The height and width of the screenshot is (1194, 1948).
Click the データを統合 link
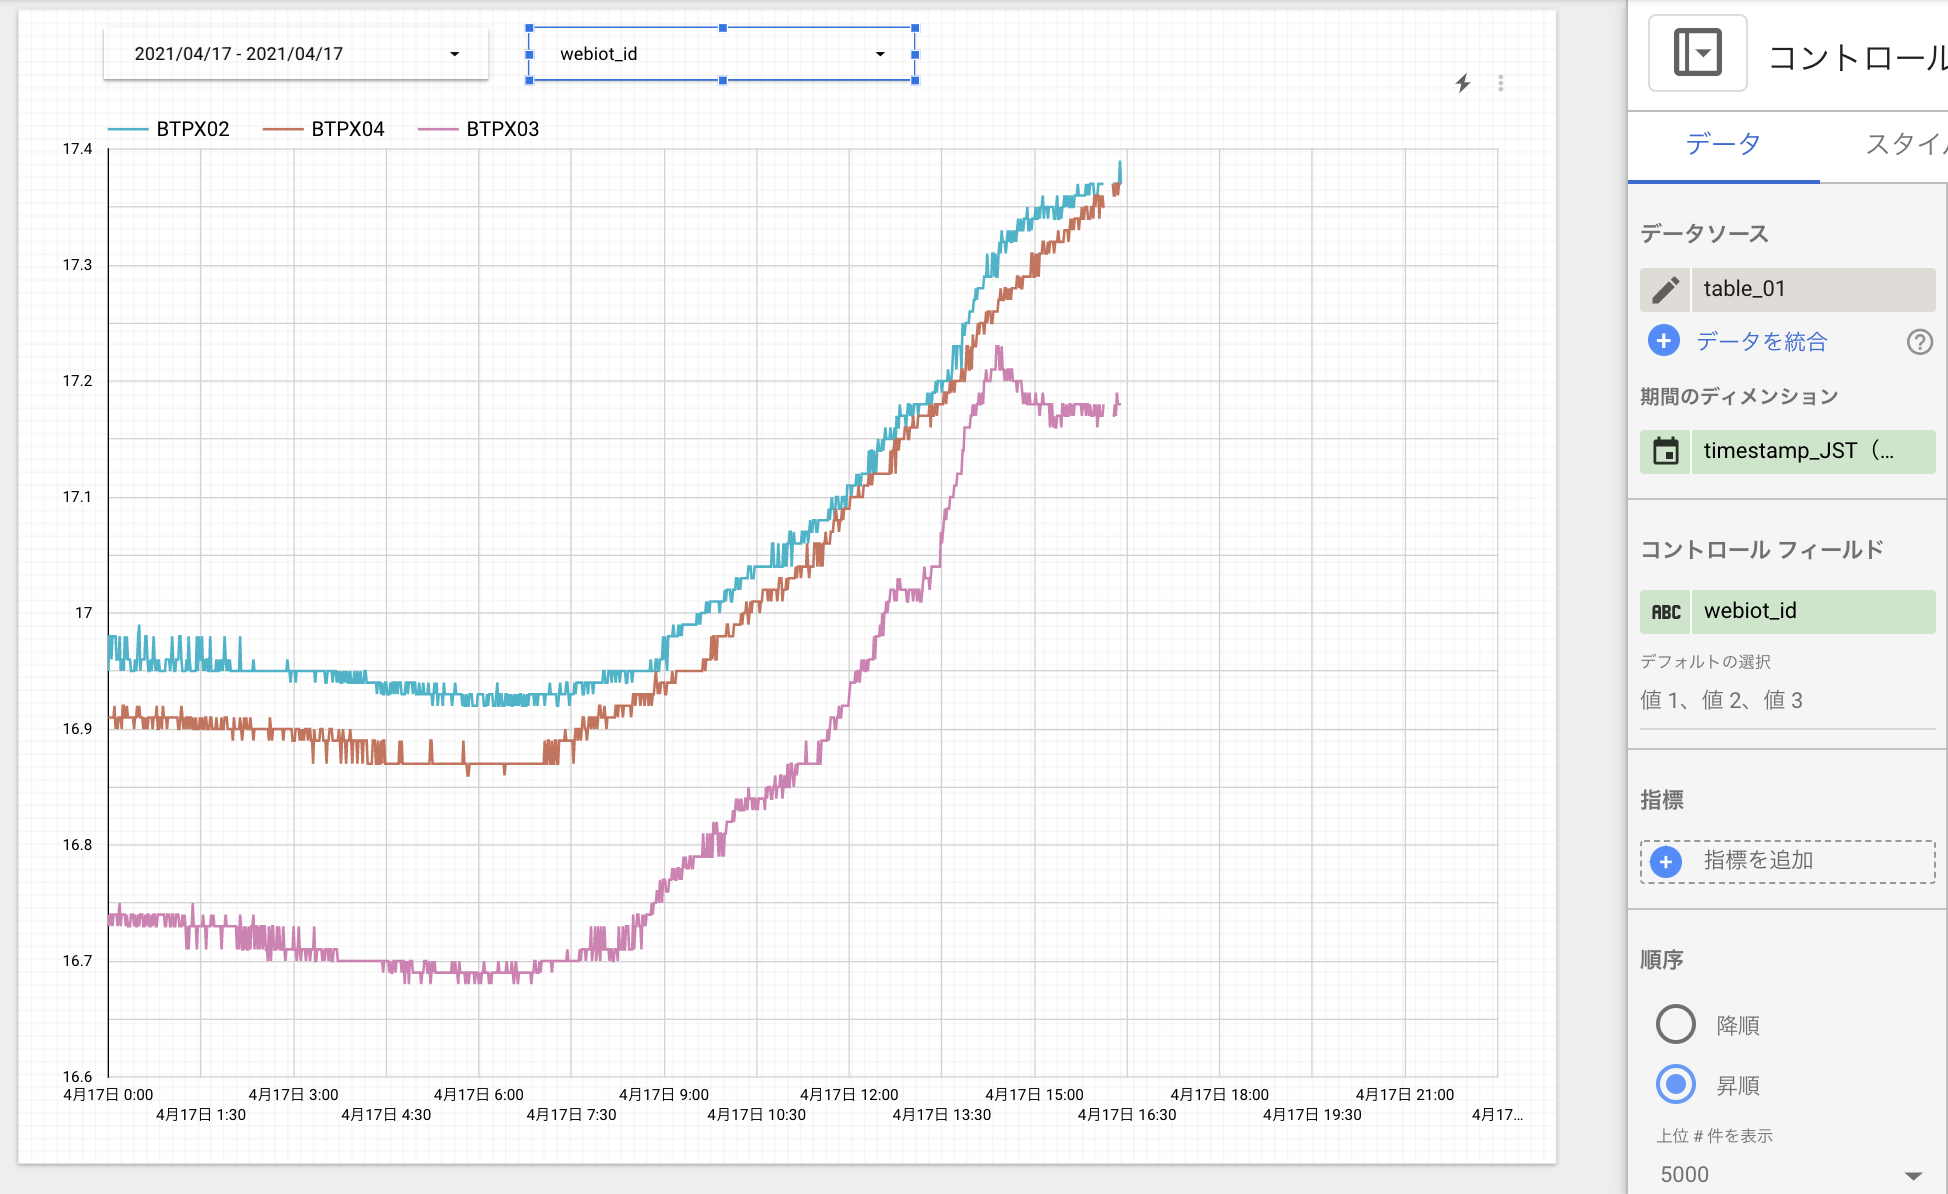click(x=1761, y=341)
